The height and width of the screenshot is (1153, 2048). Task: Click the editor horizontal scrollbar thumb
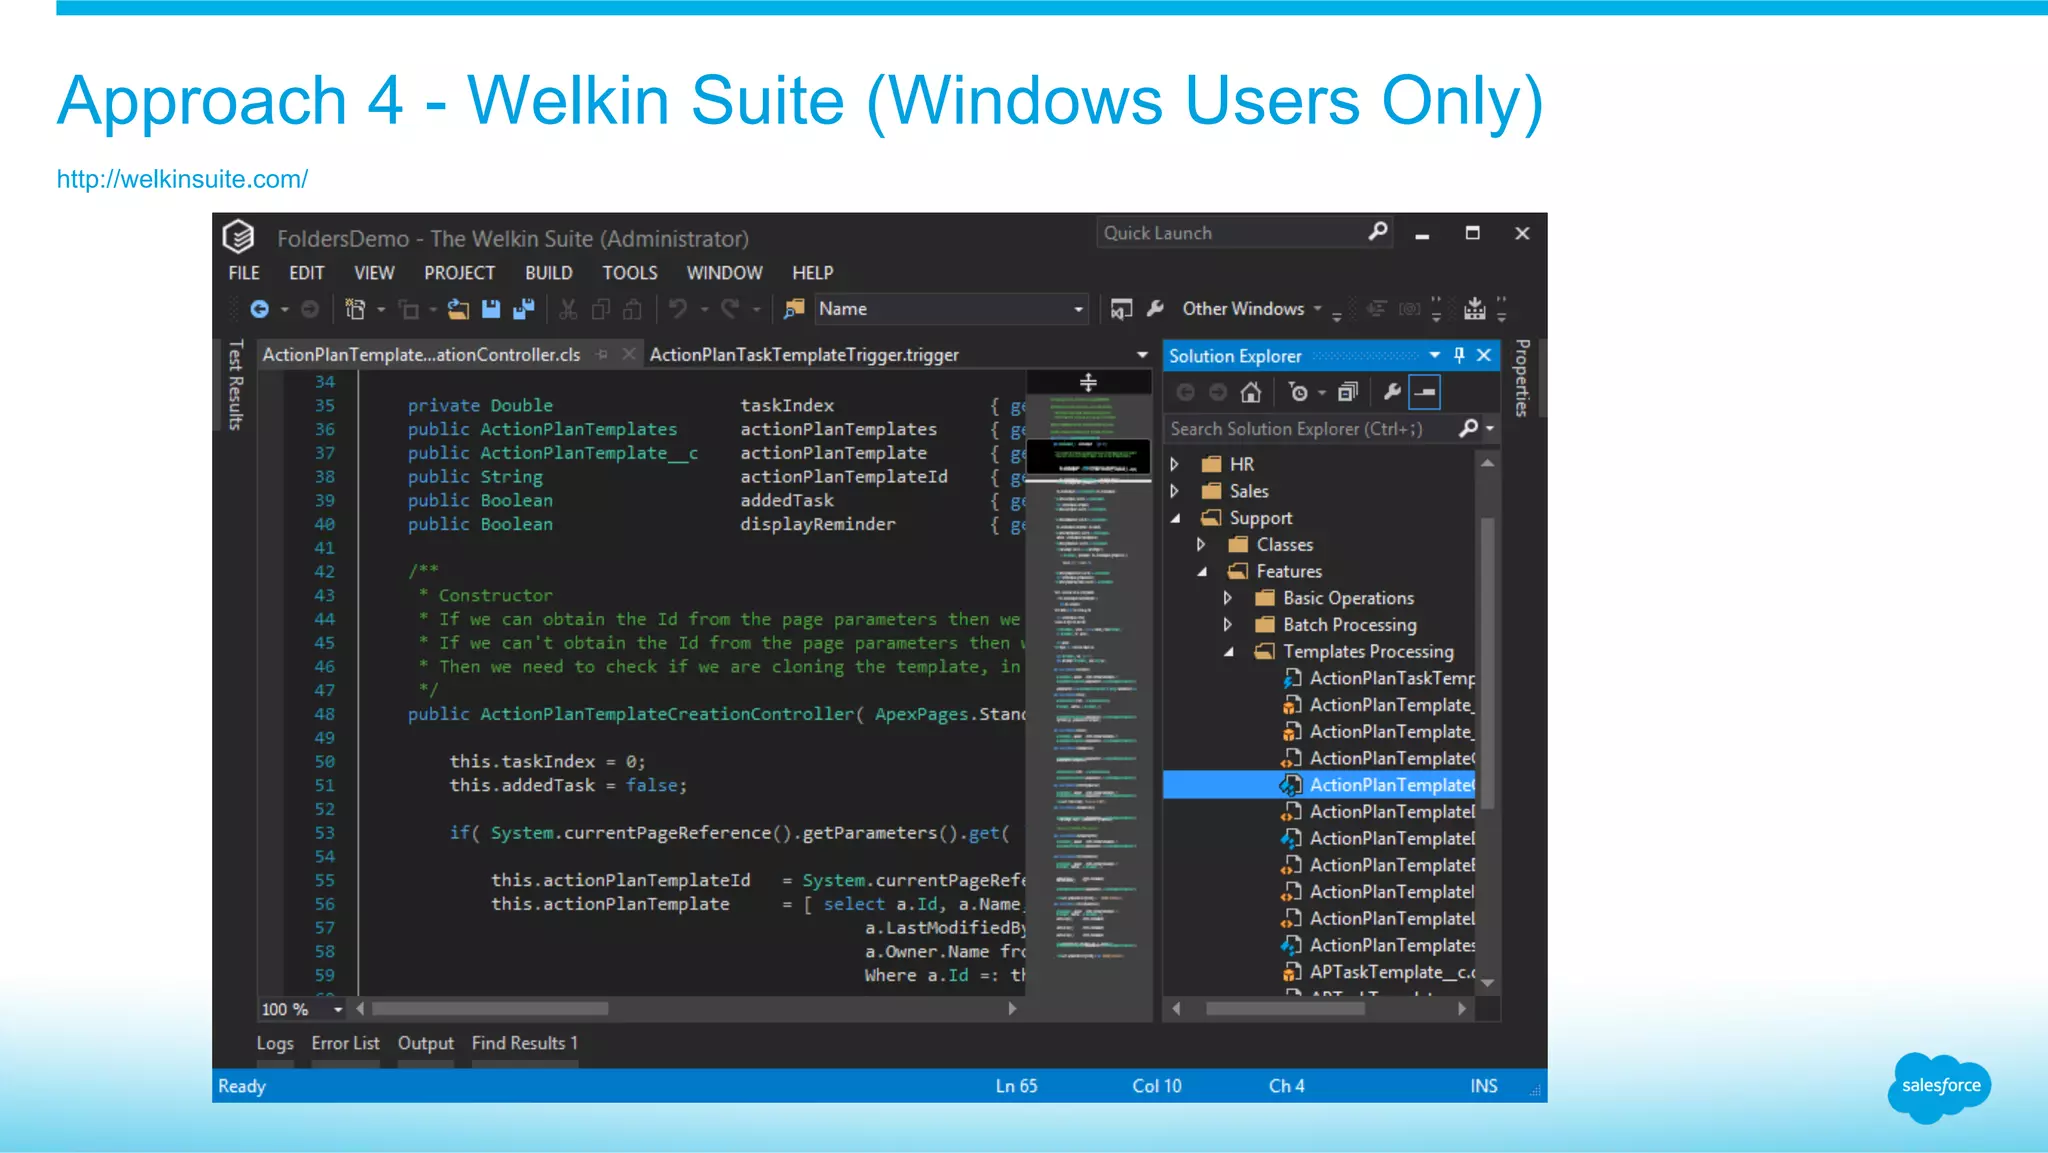(x=490, y=1009)
